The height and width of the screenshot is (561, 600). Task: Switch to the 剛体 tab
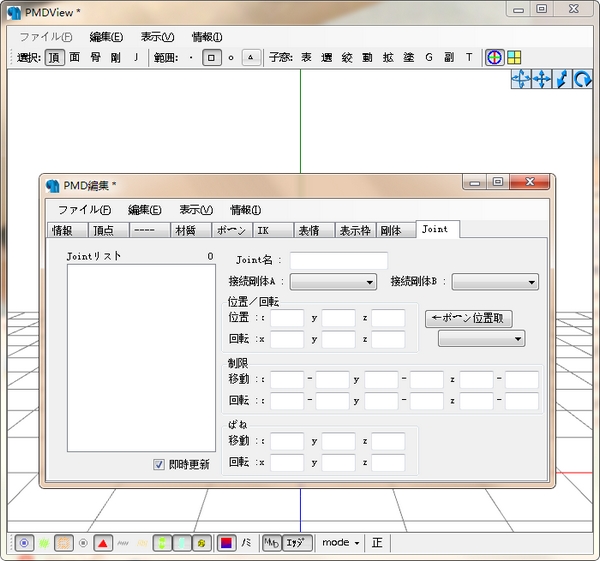[391, 230]
